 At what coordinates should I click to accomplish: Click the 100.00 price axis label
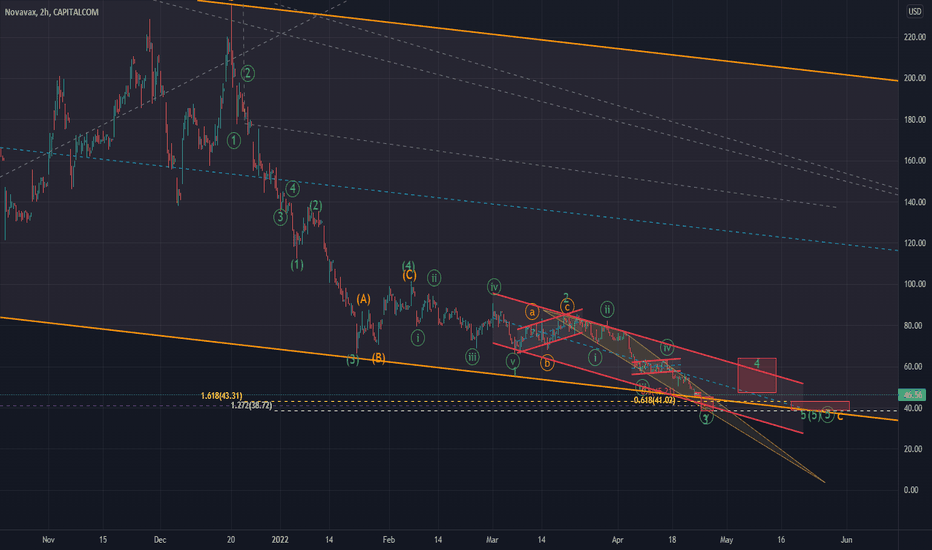pos(915,284)
